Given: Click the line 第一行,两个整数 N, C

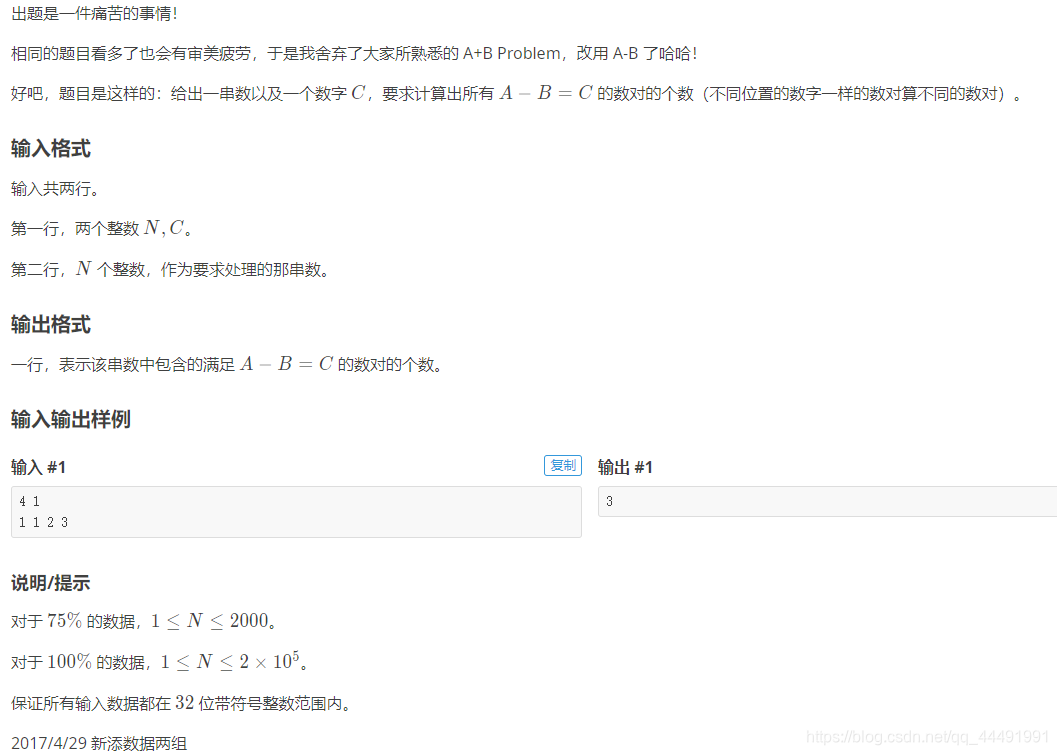Looking at the screenshot, I should 102,229.
